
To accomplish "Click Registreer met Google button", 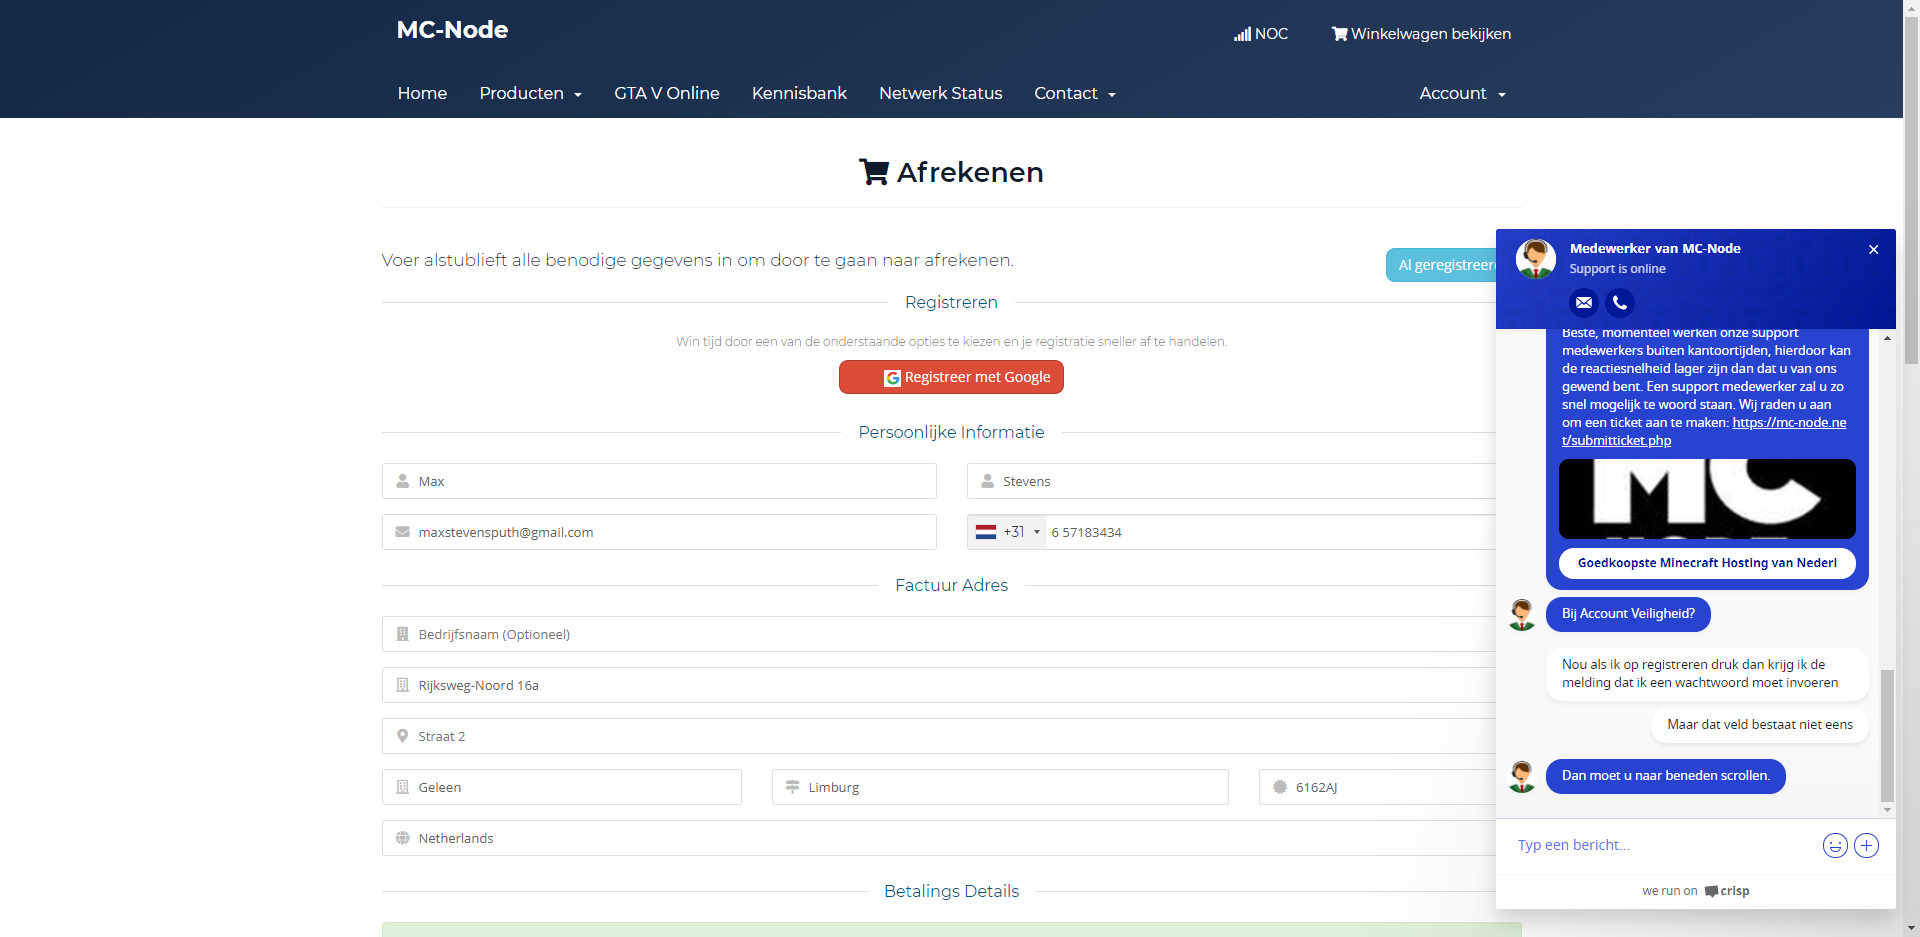I will coord(951,377).
